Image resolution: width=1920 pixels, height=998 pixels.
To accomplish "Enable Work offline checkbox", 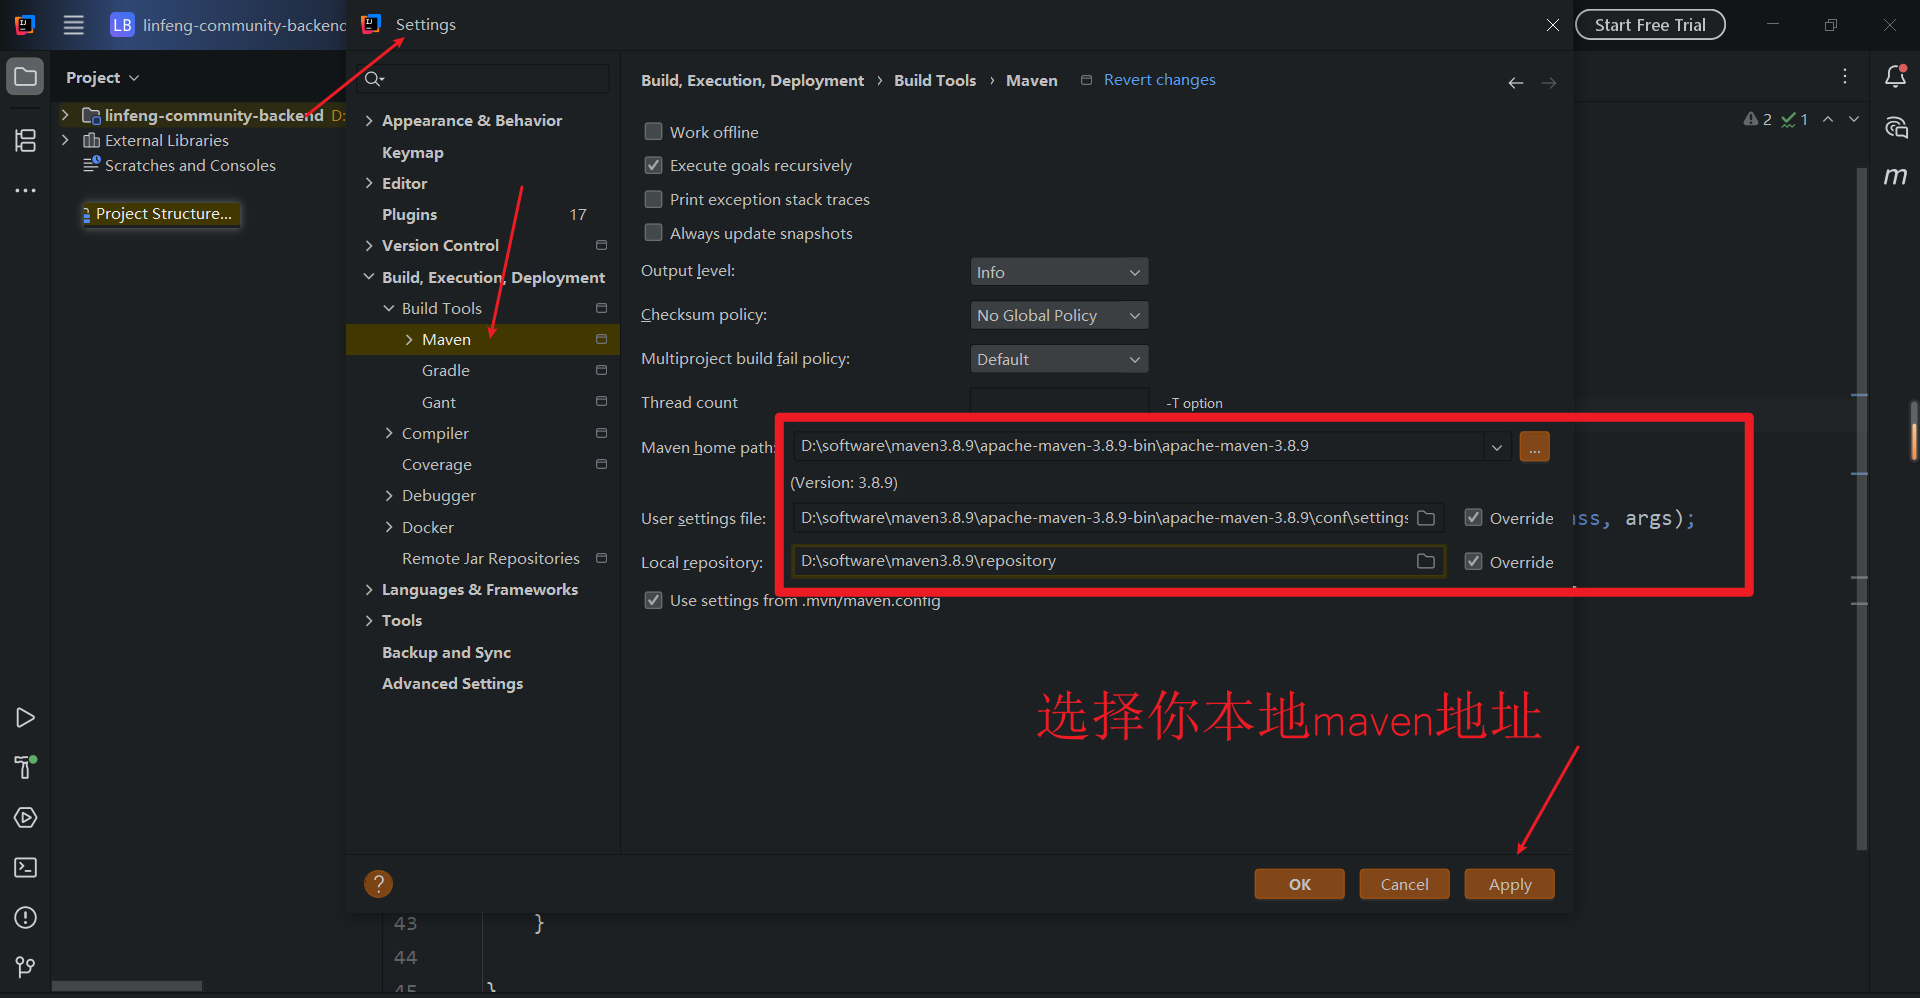I will point(653,131).
